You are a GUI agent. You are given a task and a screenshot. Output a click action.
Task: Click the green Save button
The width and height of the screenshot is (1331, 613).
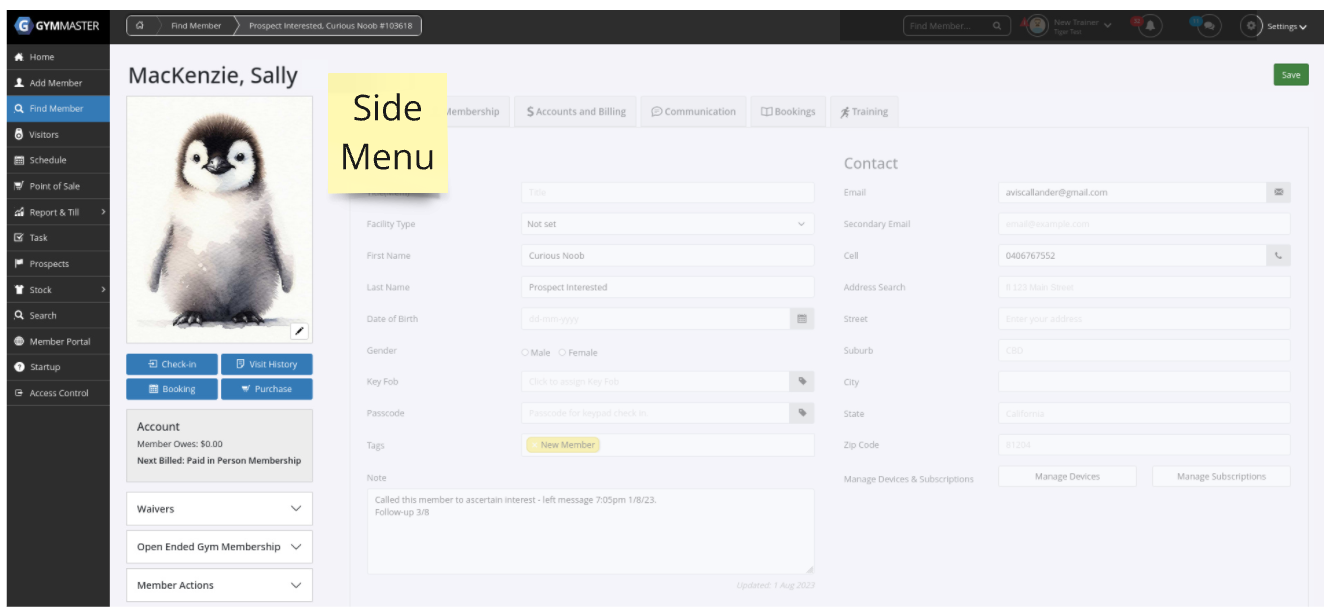(x=1290, y=75)
